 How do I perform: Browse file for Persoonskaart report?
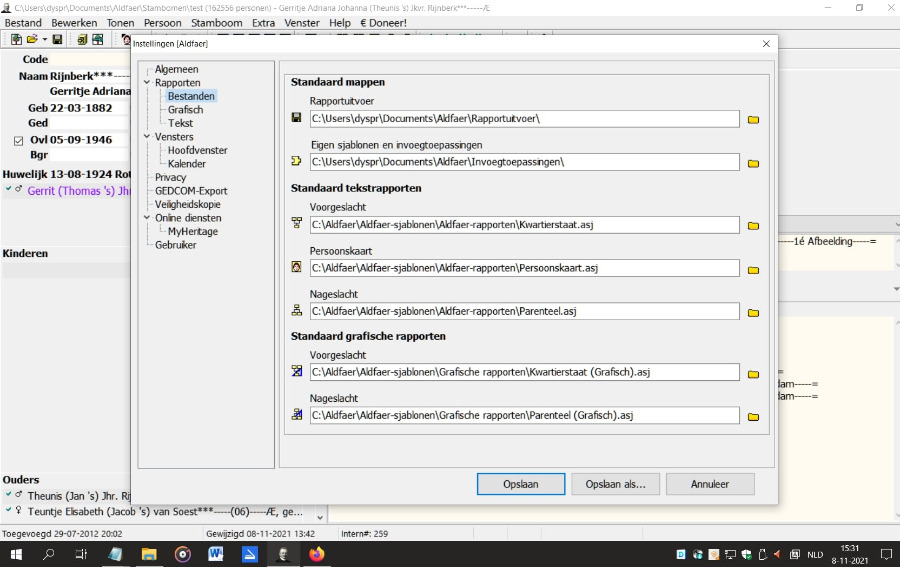(753, 269)
